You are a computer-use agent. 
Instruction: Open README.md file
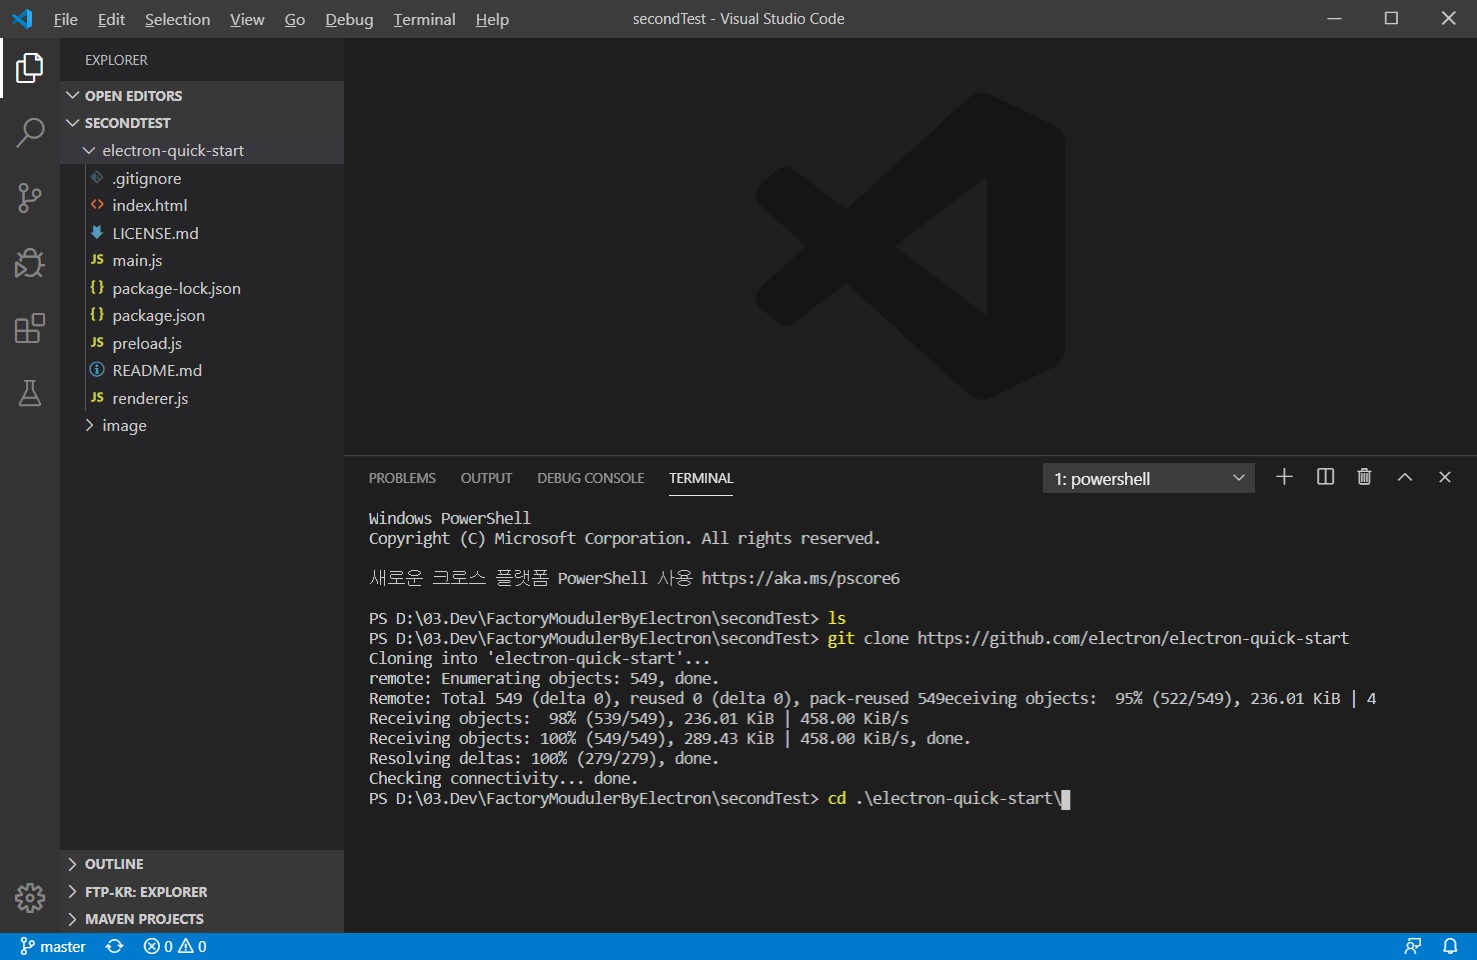202,370
